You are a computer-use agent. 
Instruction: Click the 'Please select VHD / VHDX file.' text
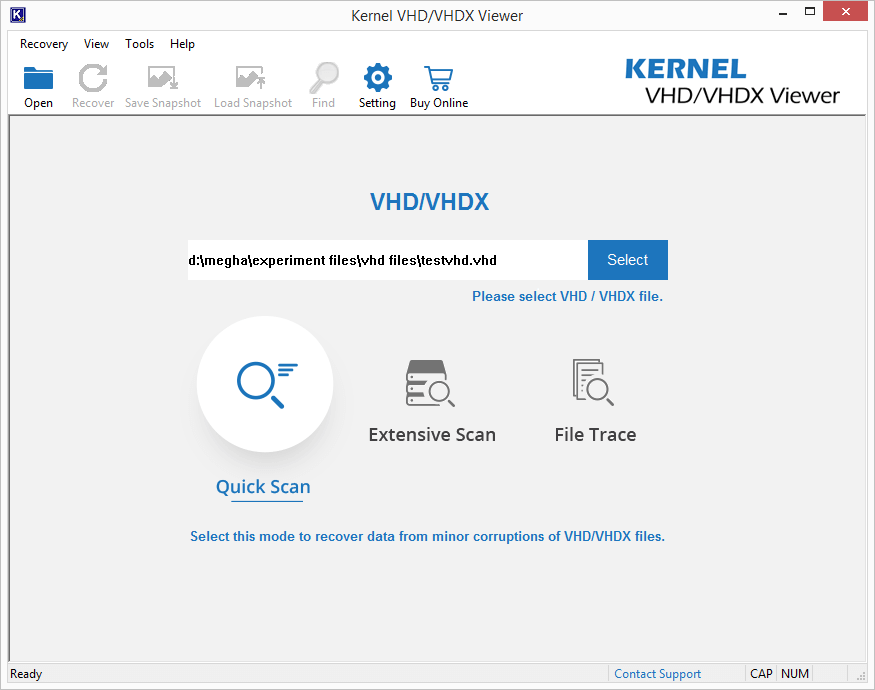568,296
